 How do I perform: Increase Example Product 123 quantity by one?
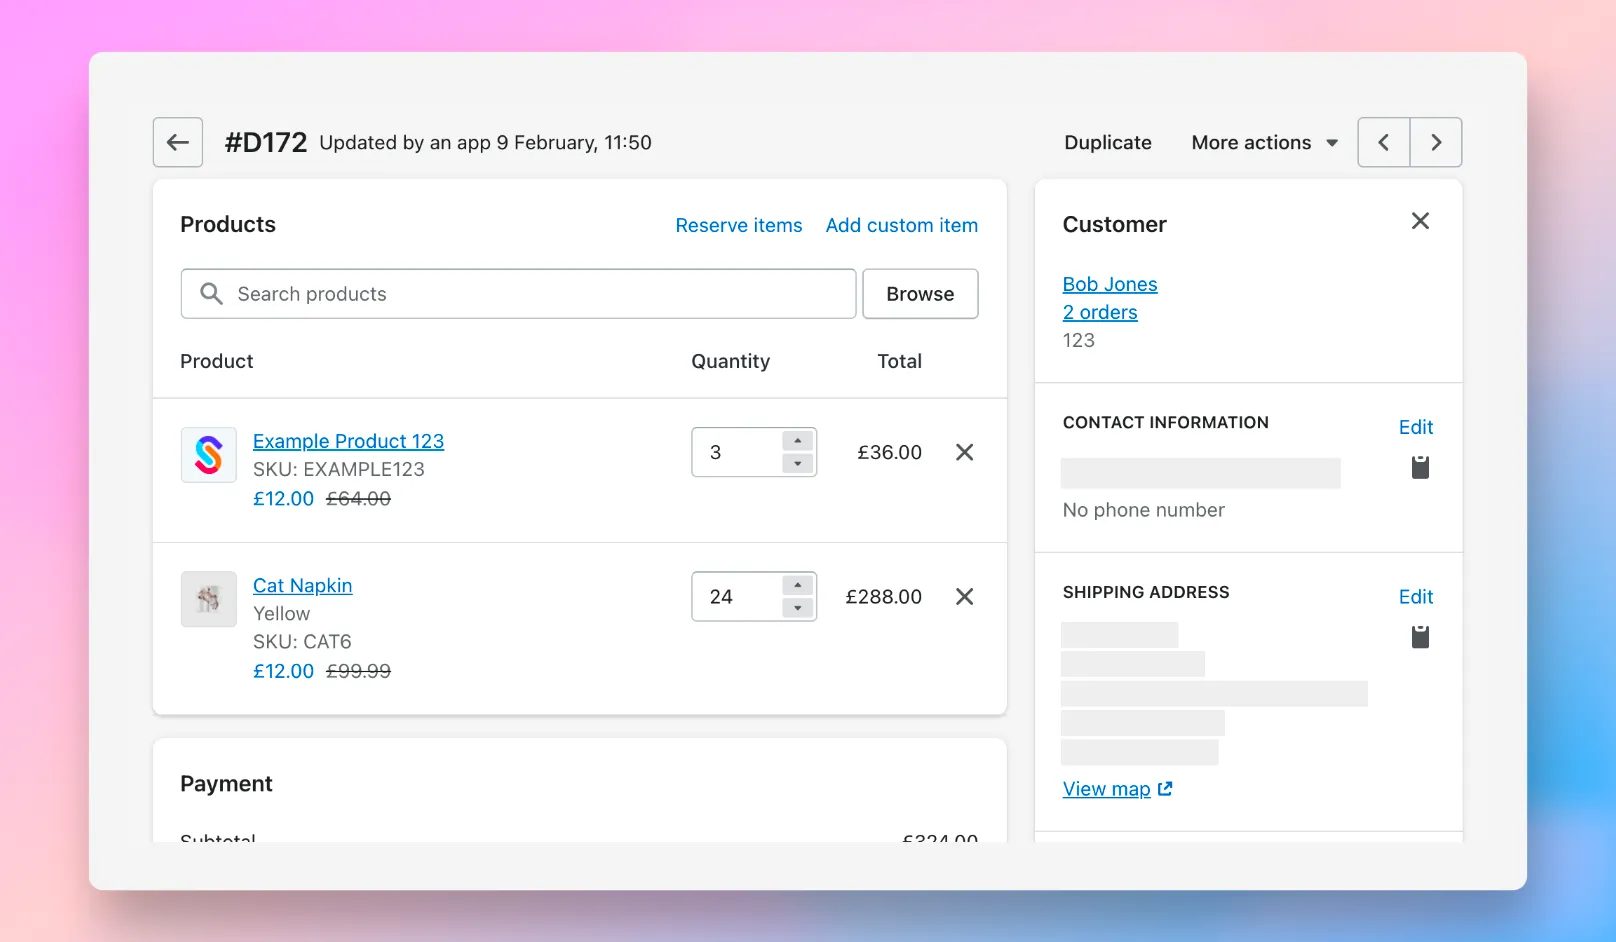point(797,441)
